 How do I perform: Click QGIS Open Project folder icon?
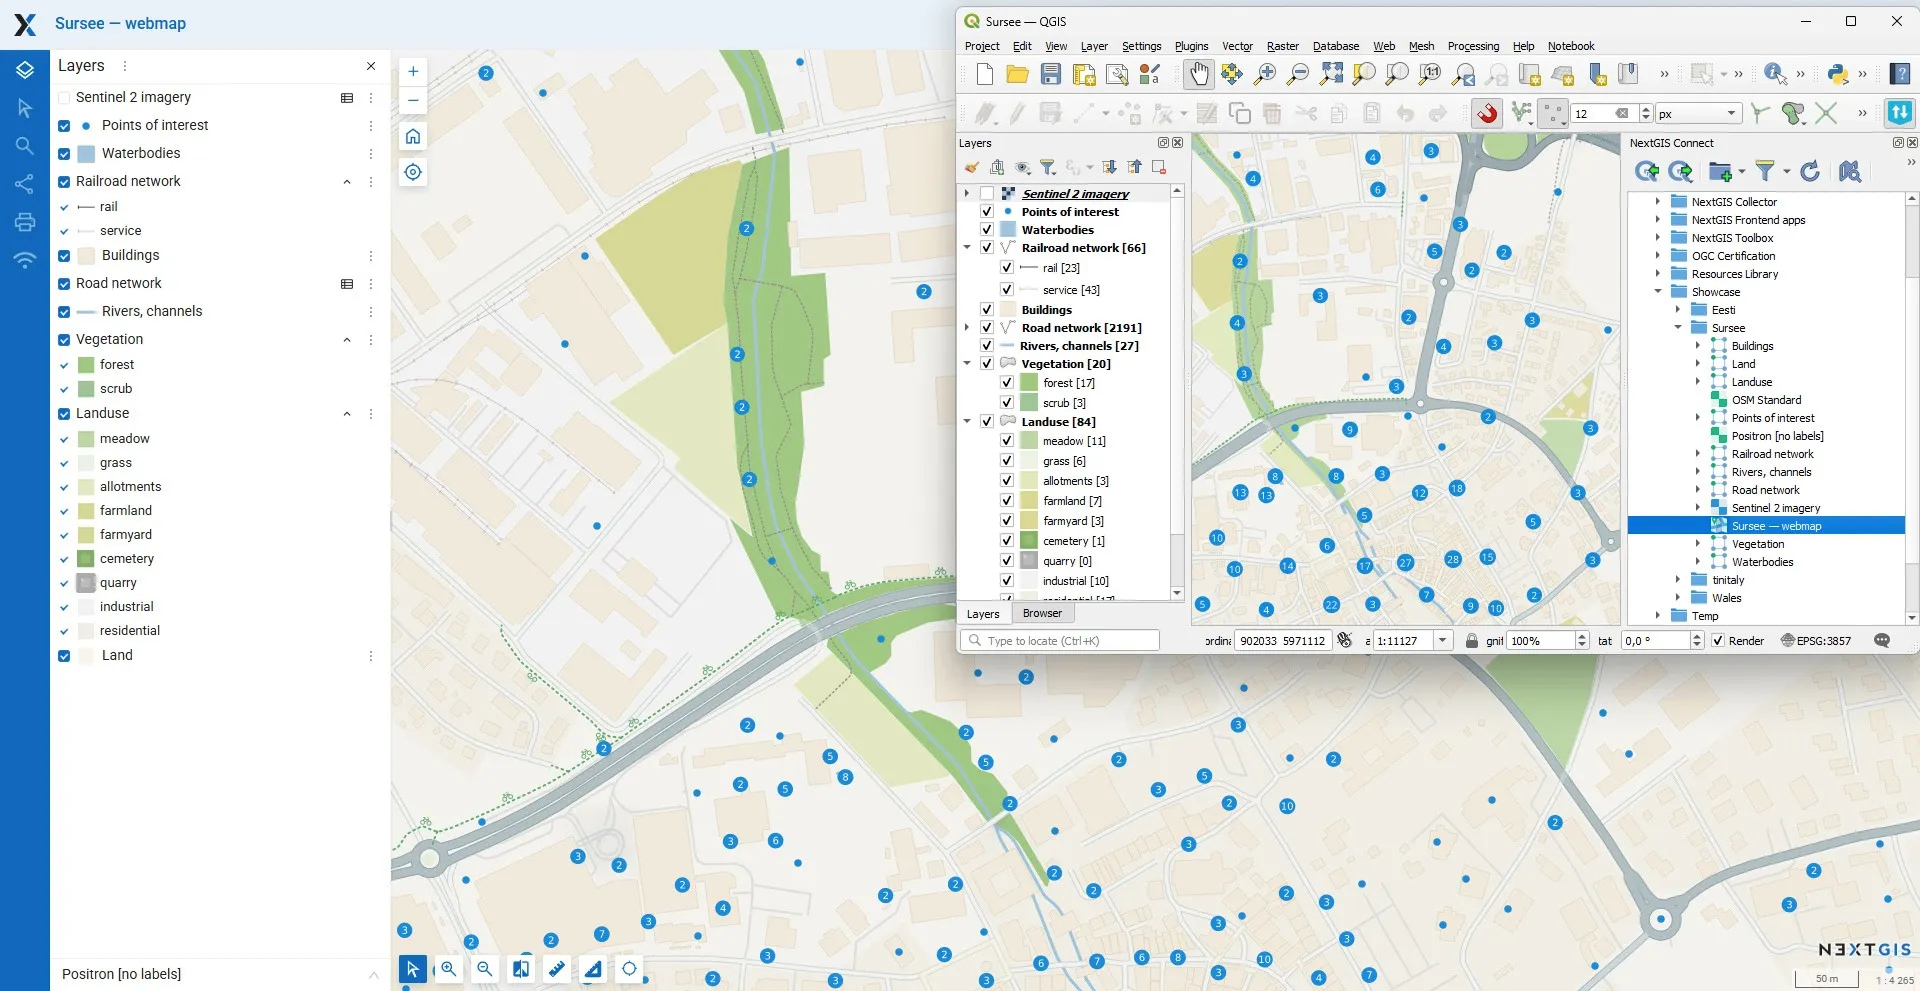1017,74
